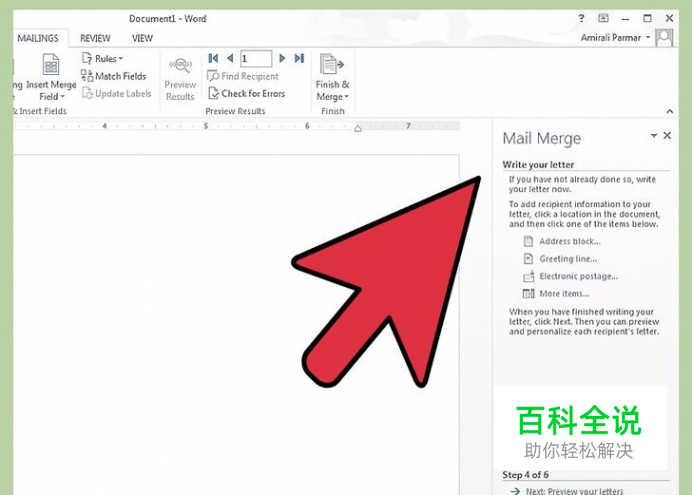
Task: Click the Match Fields icon
Action: coord(86,76)
